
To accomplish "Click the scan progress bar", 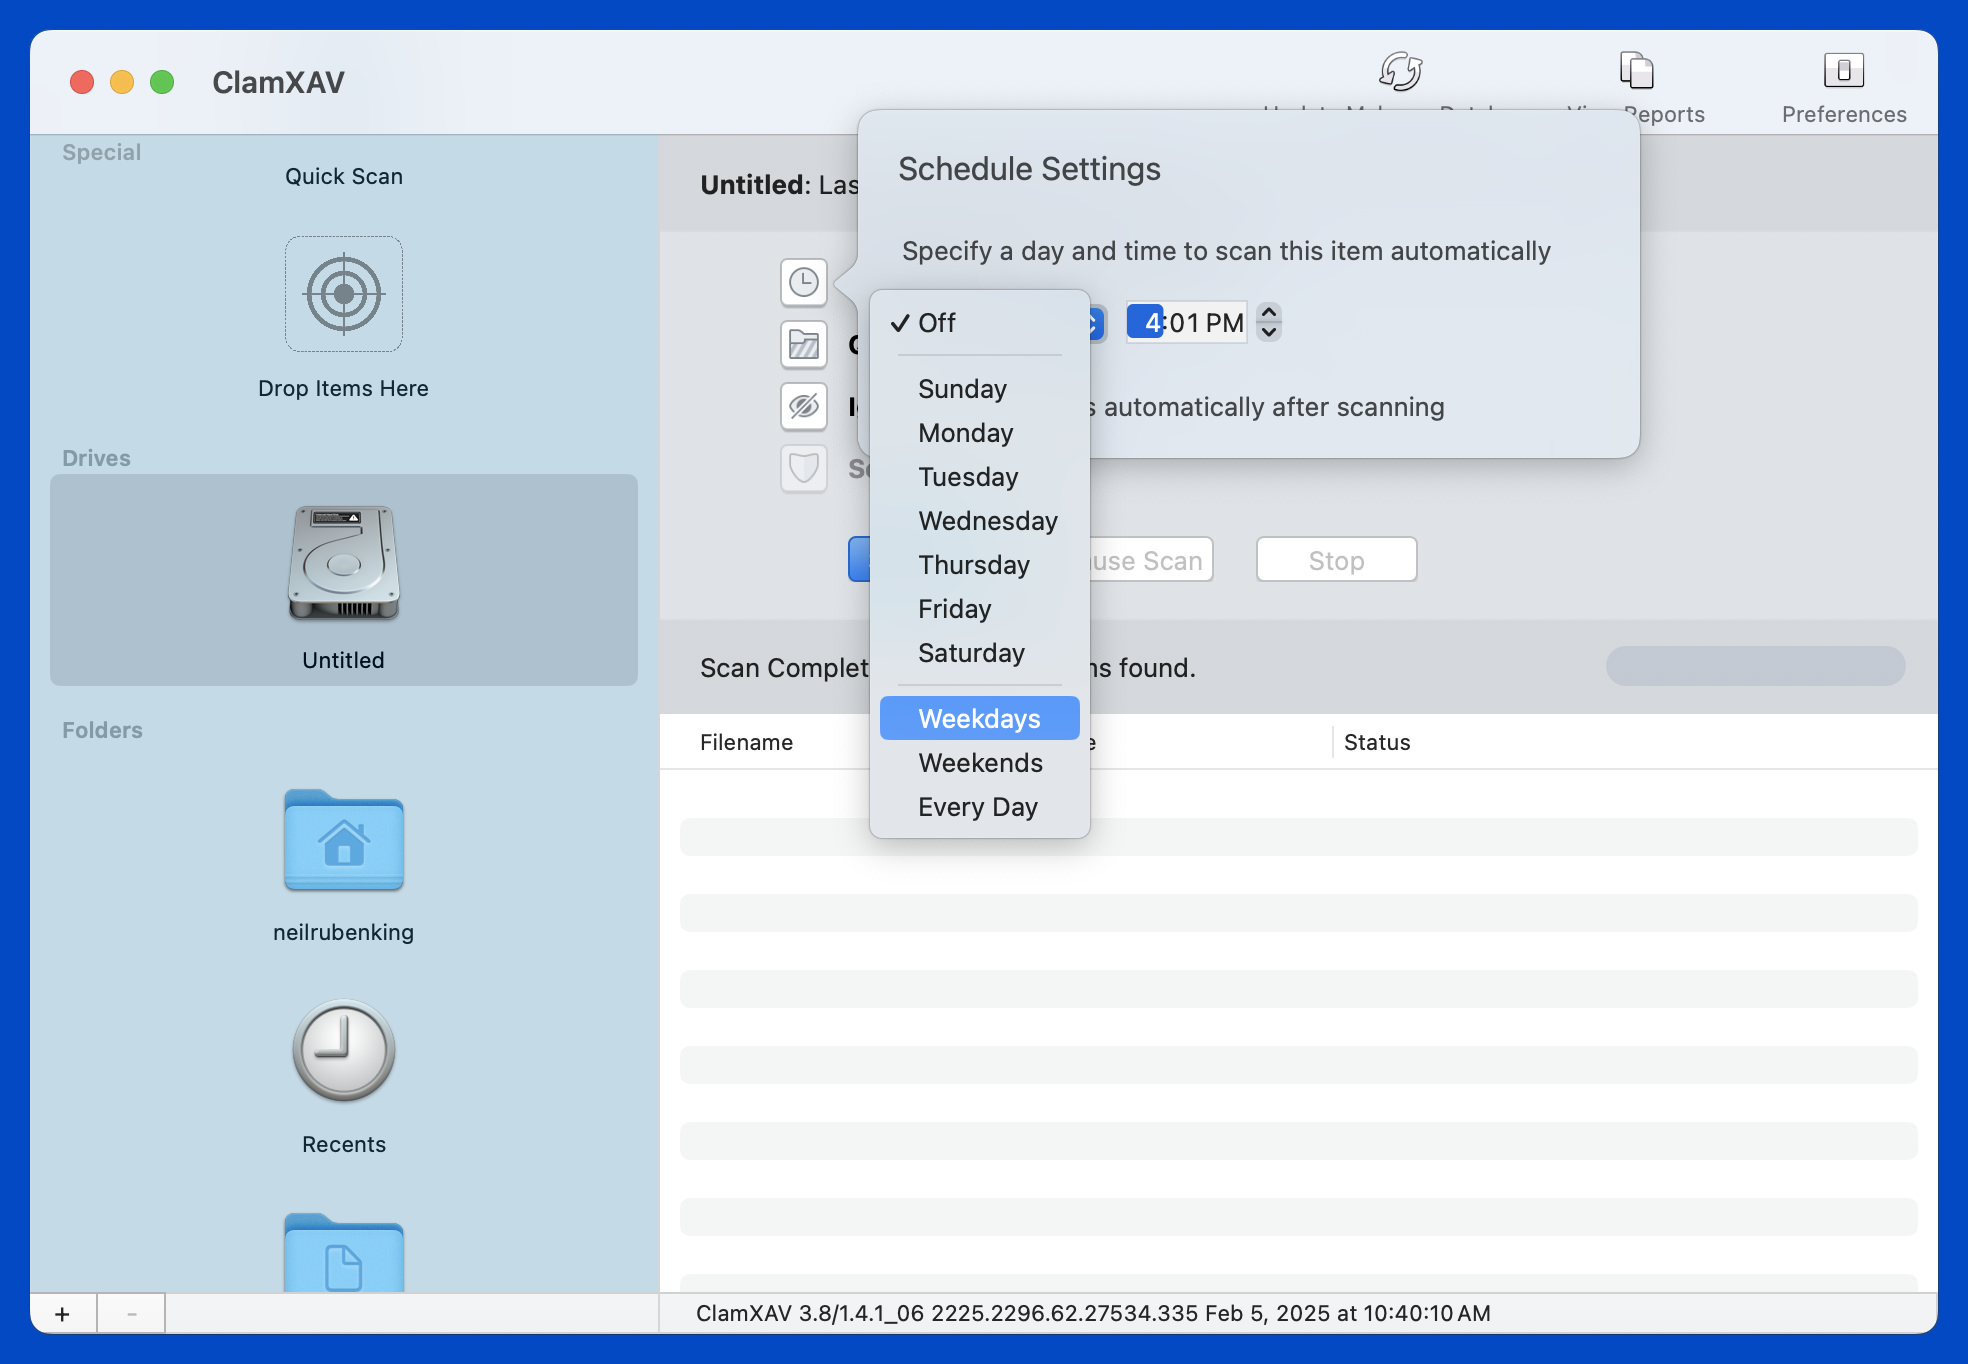I will coord(1756,666).
